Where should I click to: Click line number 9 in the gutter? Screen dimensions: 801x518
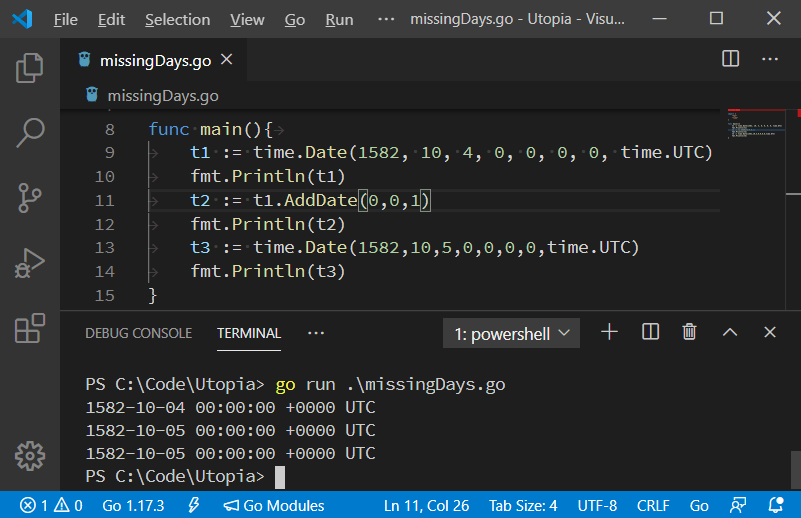pyautogui.click(x=109, y=153)
